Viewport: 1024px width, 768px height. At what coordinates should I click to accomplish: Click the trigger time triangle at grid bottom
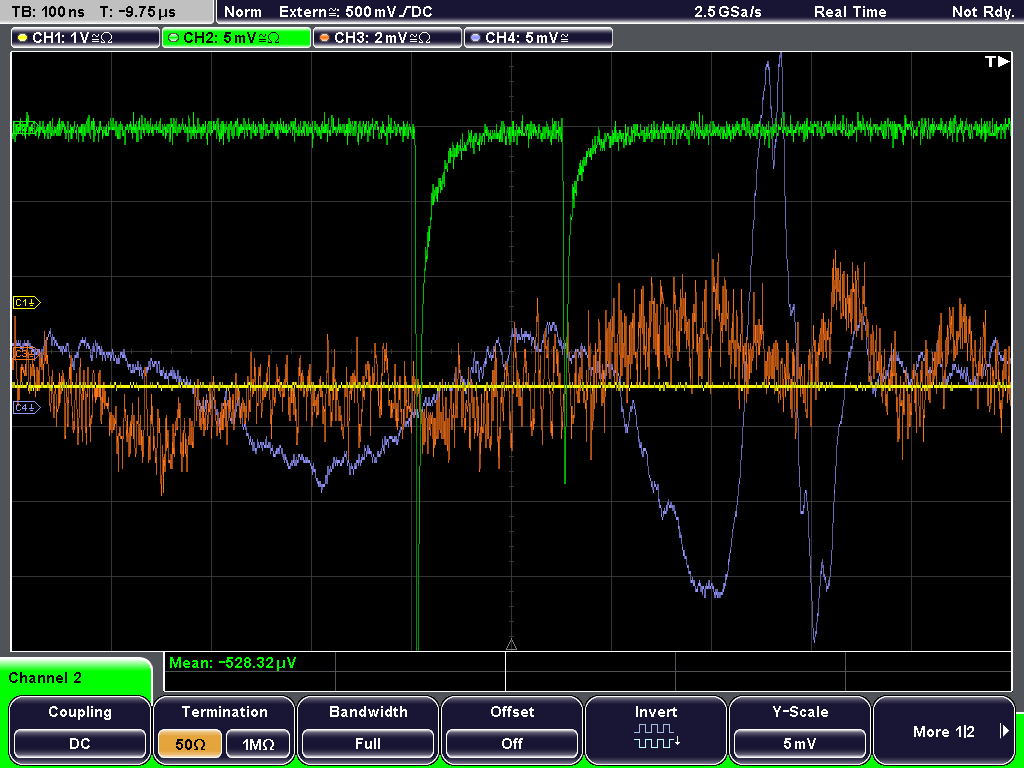[x=511, y=645]
